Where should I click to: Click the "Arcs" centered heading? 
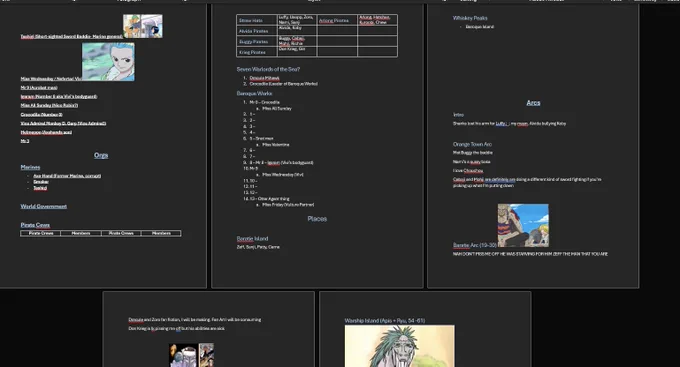[x=533, y=103]
